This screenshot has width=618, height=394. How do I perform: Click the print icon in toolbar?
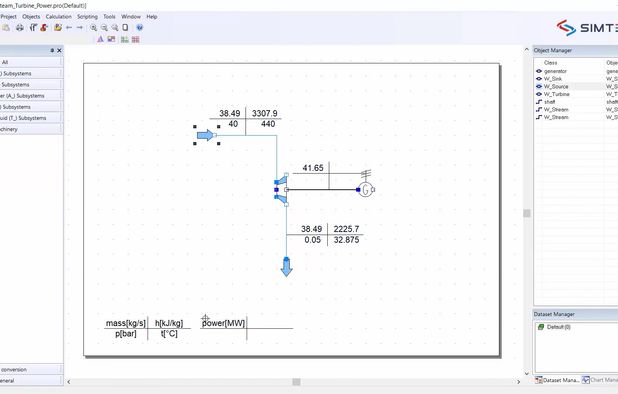point(20,28)
